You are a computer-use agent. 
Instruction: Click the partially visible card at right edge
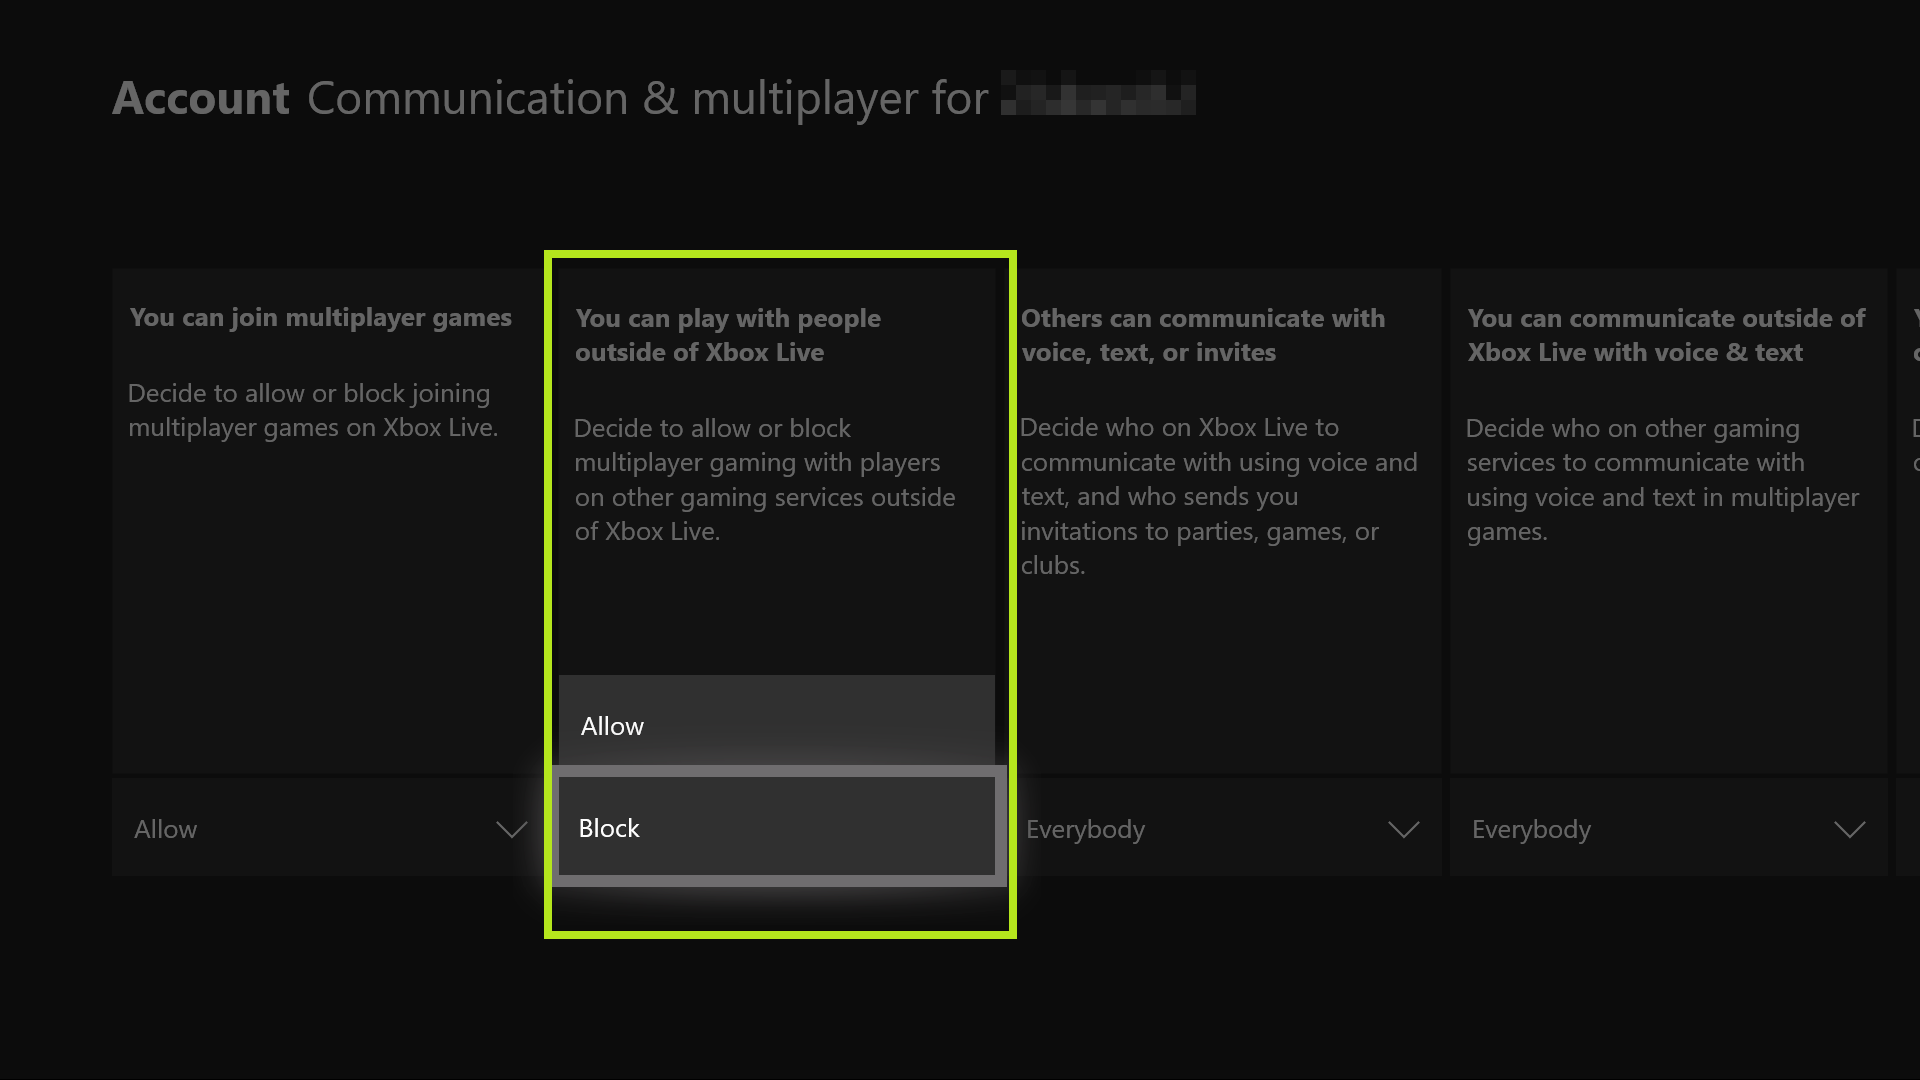click(x=1908, y=520)
